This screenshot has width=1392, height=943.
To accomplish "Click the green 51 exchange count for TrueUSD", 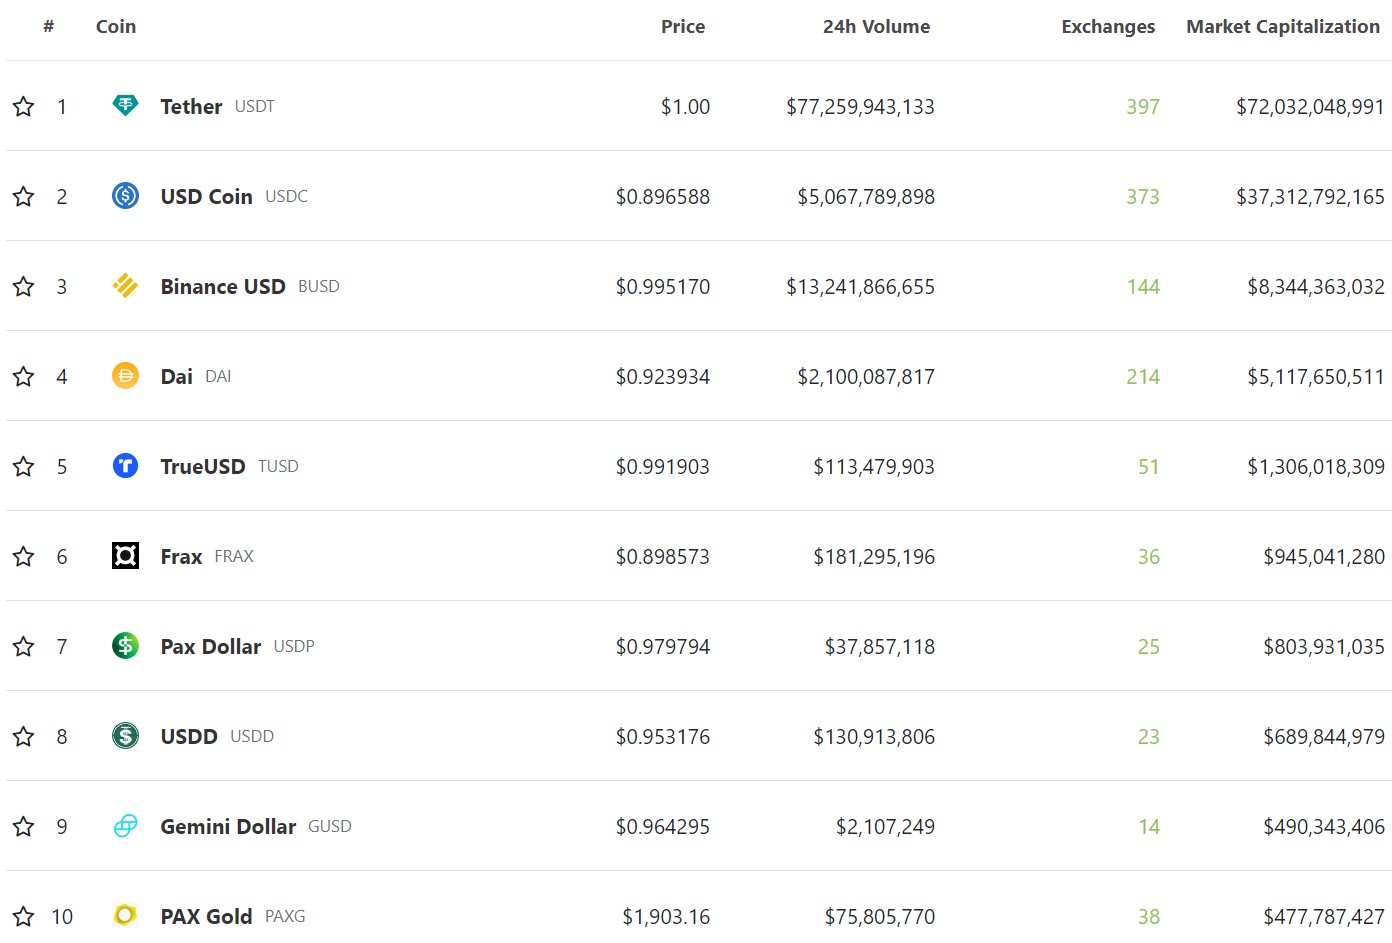I will (1148, 466).
